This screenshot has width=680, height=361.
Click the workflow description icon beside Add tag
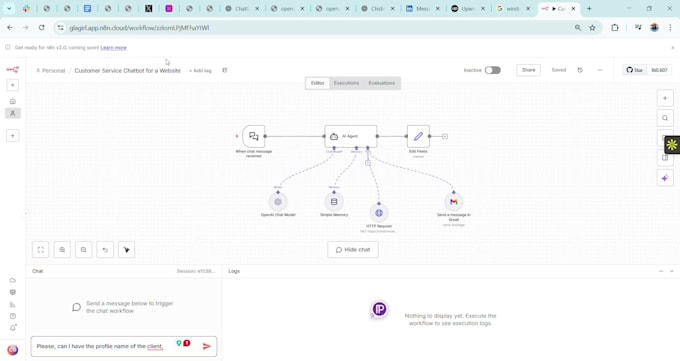225,70
